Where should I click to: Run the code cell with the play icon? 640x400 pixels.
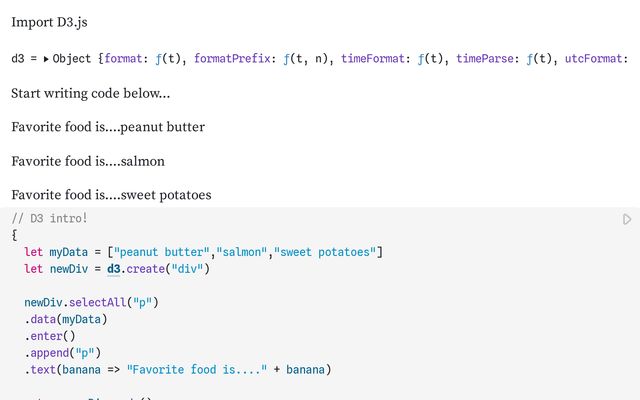(x=627, y=219)
